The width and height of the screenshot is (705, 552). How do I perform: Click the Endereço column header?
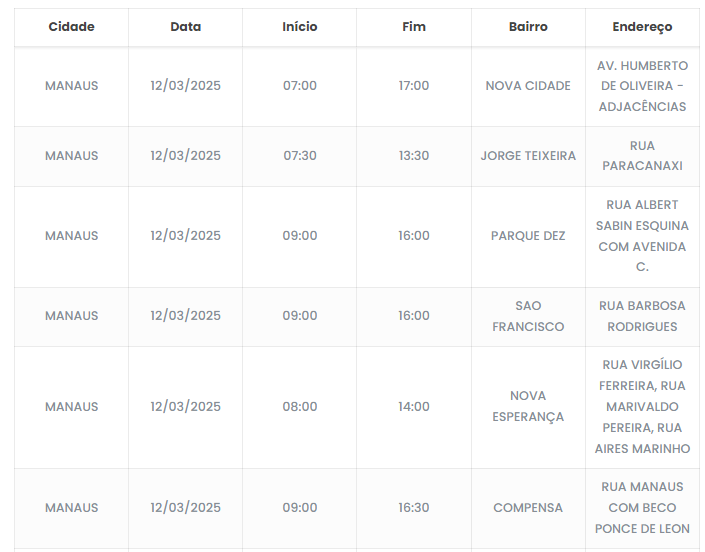click(642, 27)
